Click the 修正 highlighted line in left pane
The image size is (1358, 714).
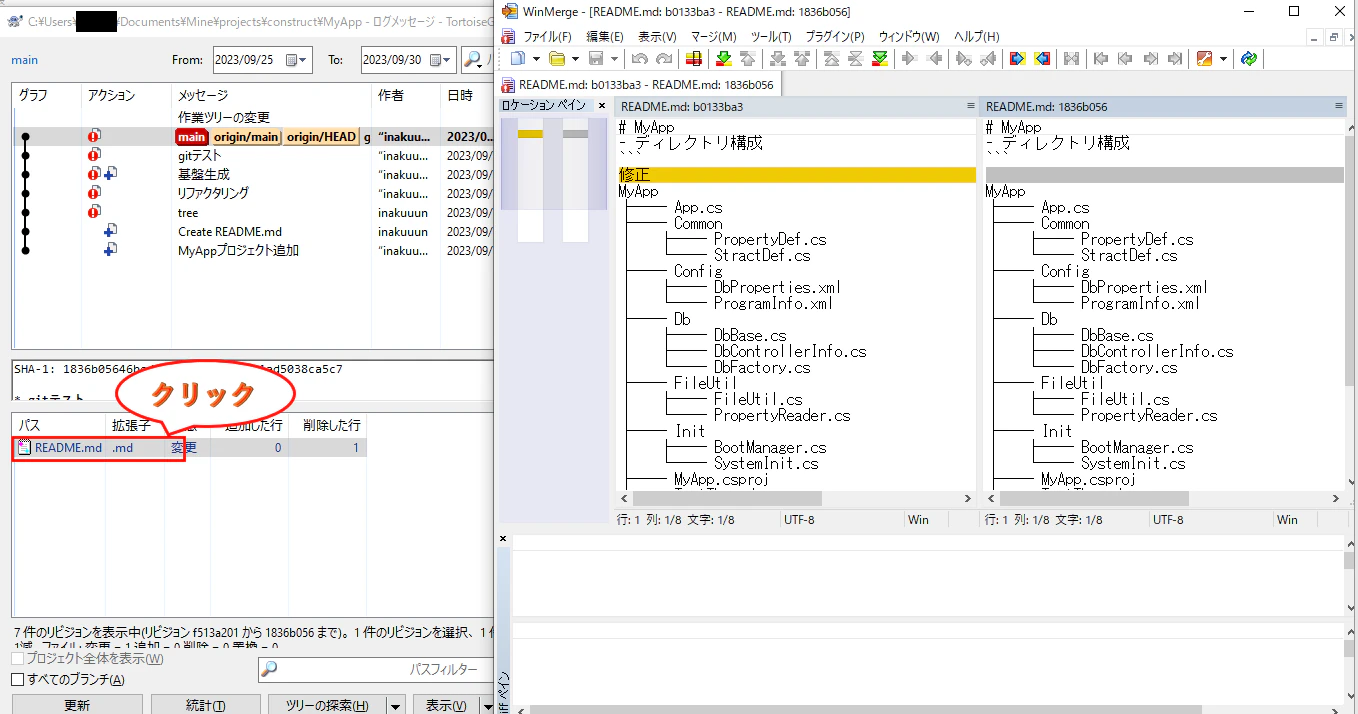pos(797,175)
